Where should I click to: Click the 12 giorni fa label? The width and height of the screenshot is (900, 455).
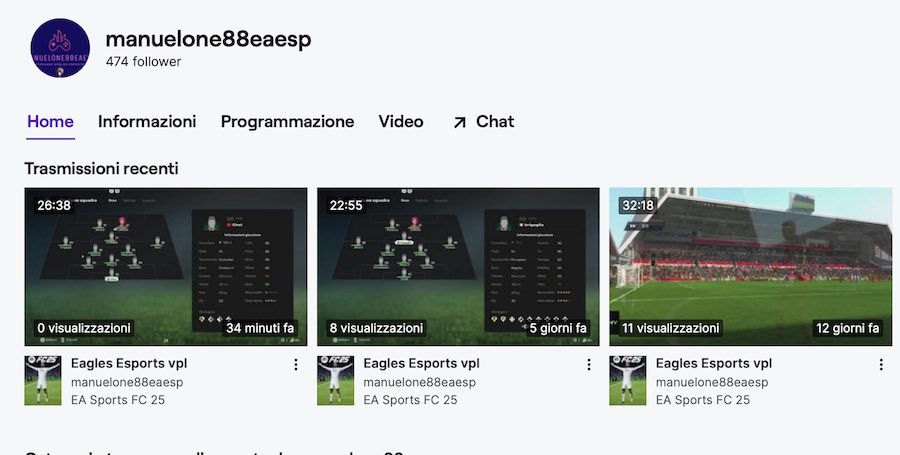pyautogui.click(x=848, y=328)
